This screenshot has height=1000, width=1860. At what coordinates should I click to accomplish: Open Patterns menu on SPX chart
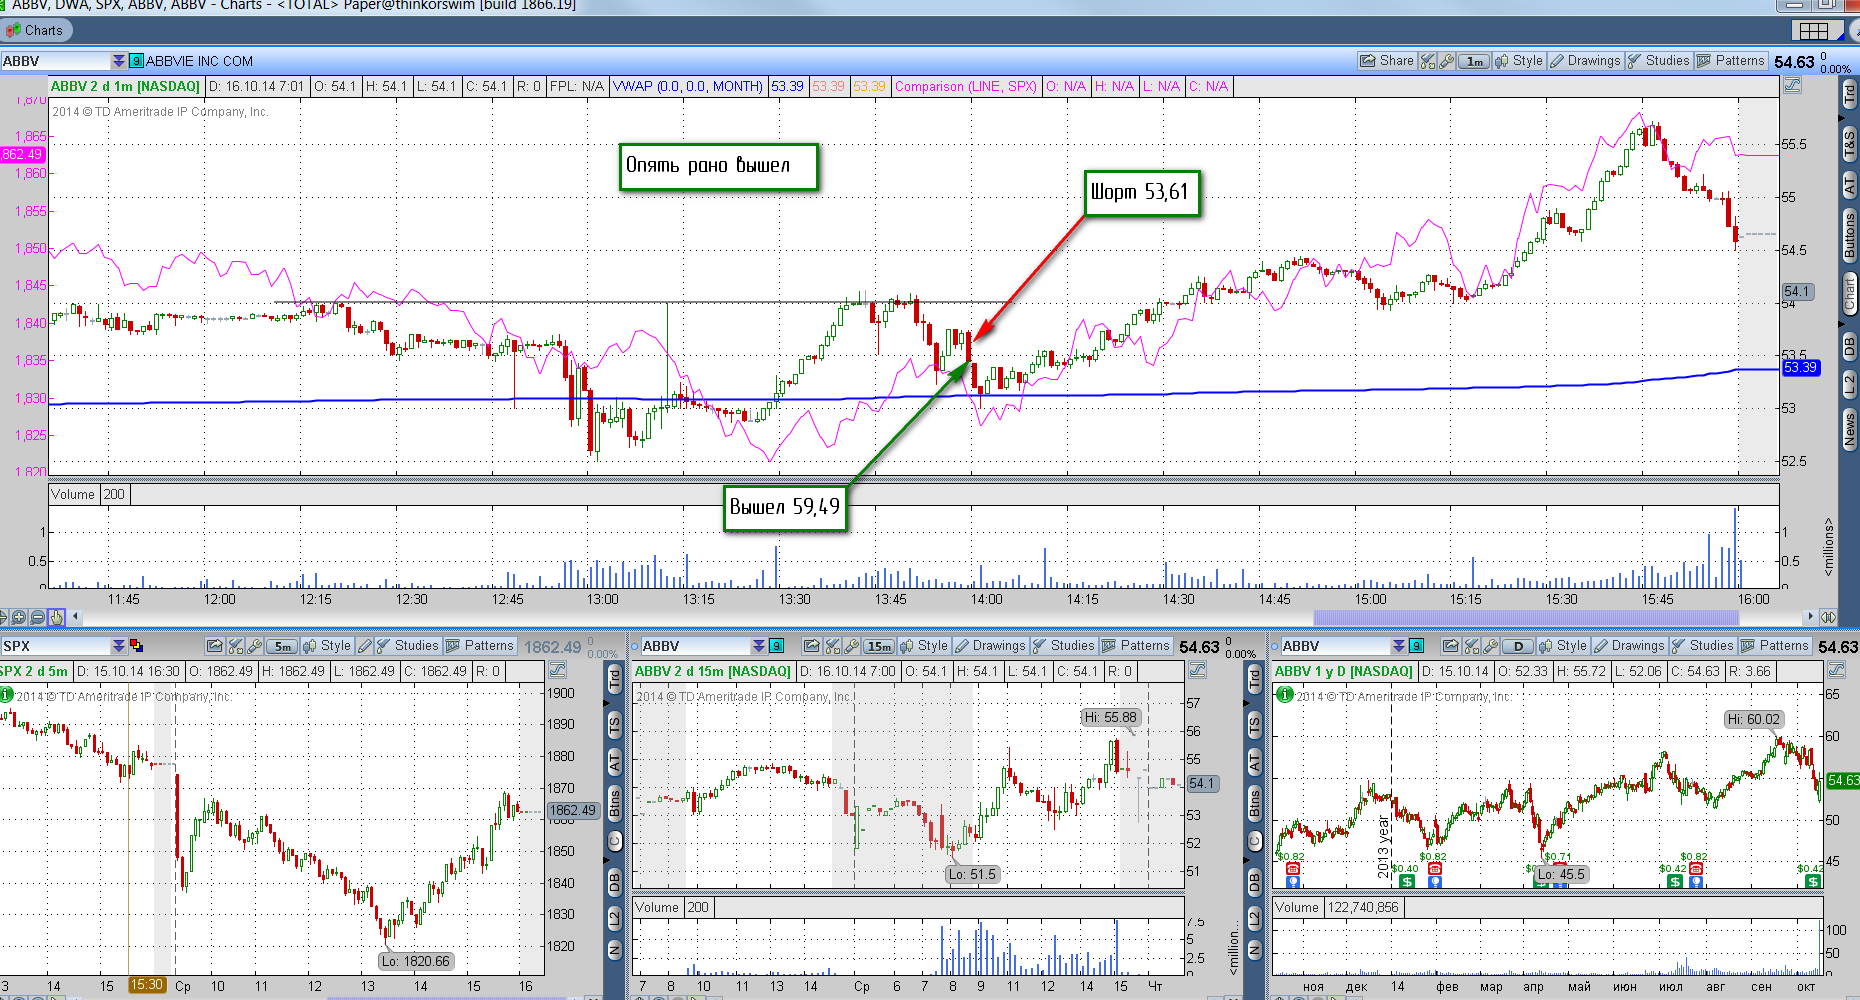(x=480, y=646)
